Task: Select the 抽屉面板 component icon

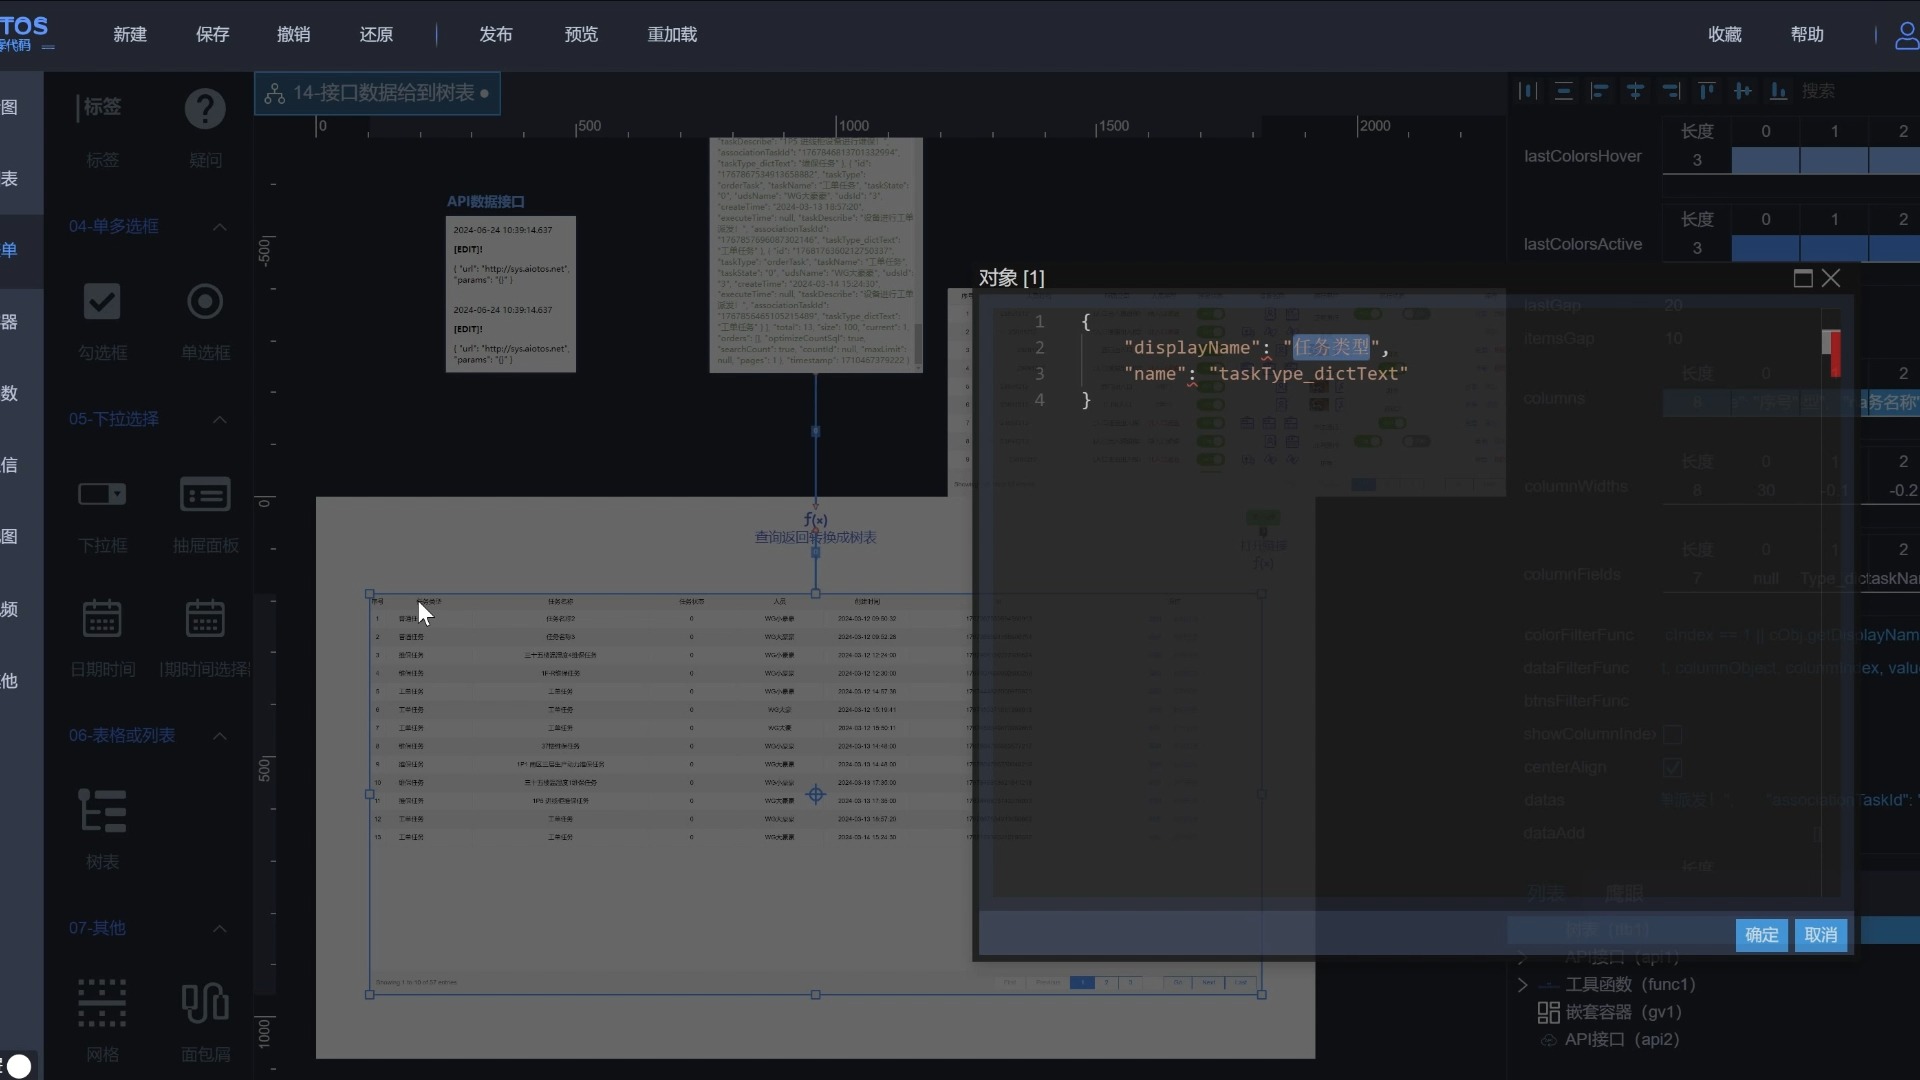Action: 204,494
